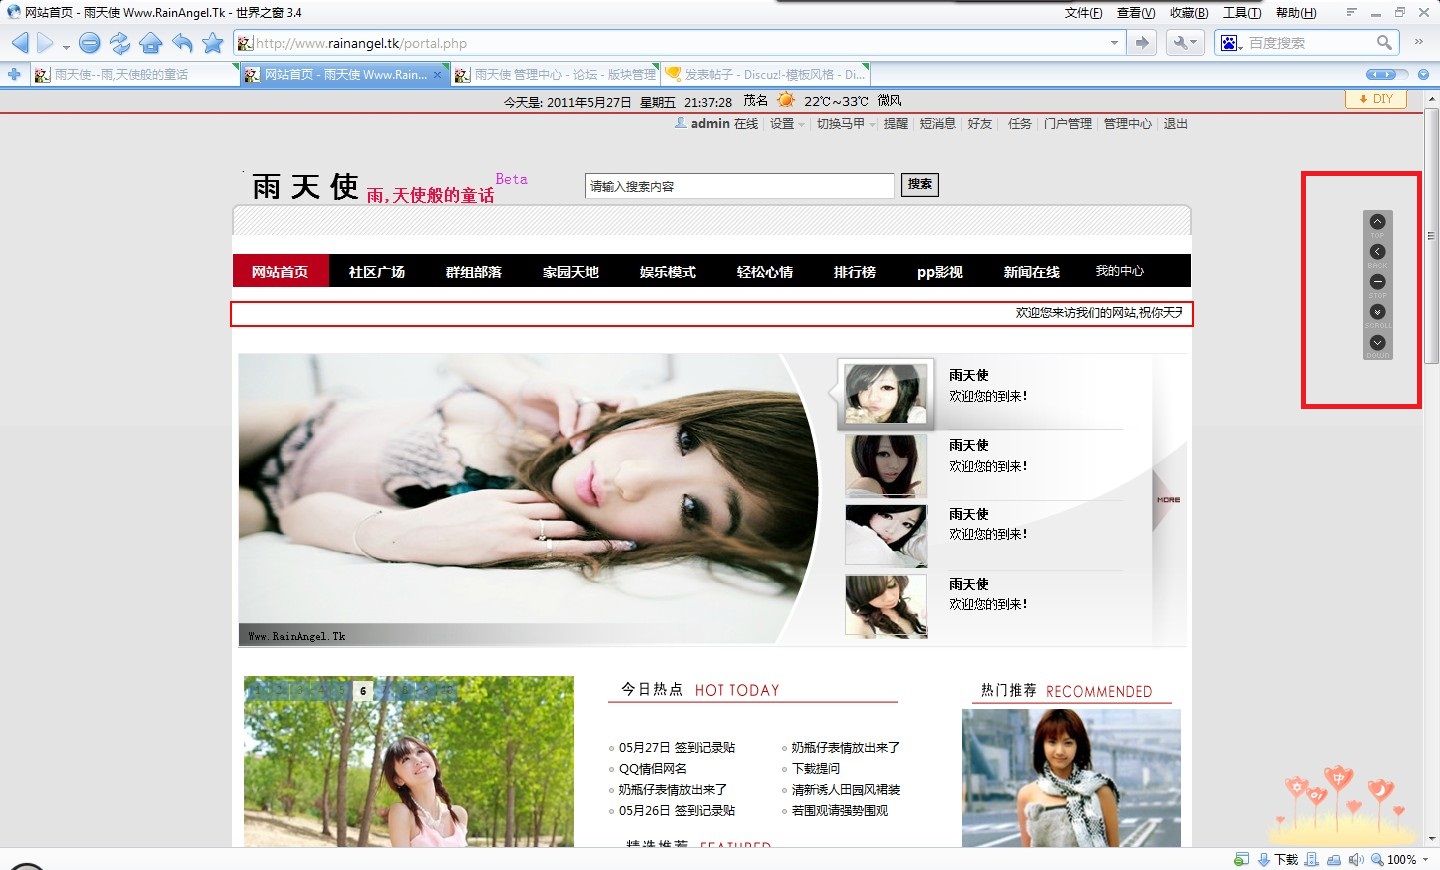Open the 查看(V) menu
This screenshot has height=870, width=1440.
point(1136,13)
